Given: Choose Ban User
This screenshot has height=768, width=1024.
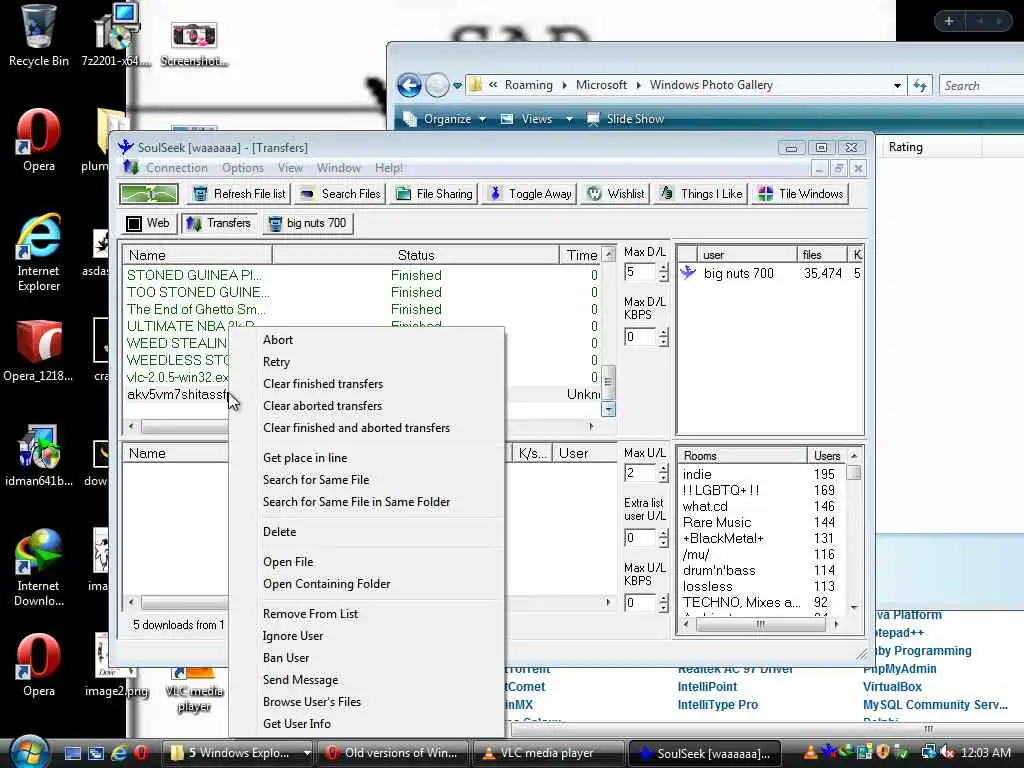Looking at the screenshot, I should pyautogui.click(x=367, y=658).
